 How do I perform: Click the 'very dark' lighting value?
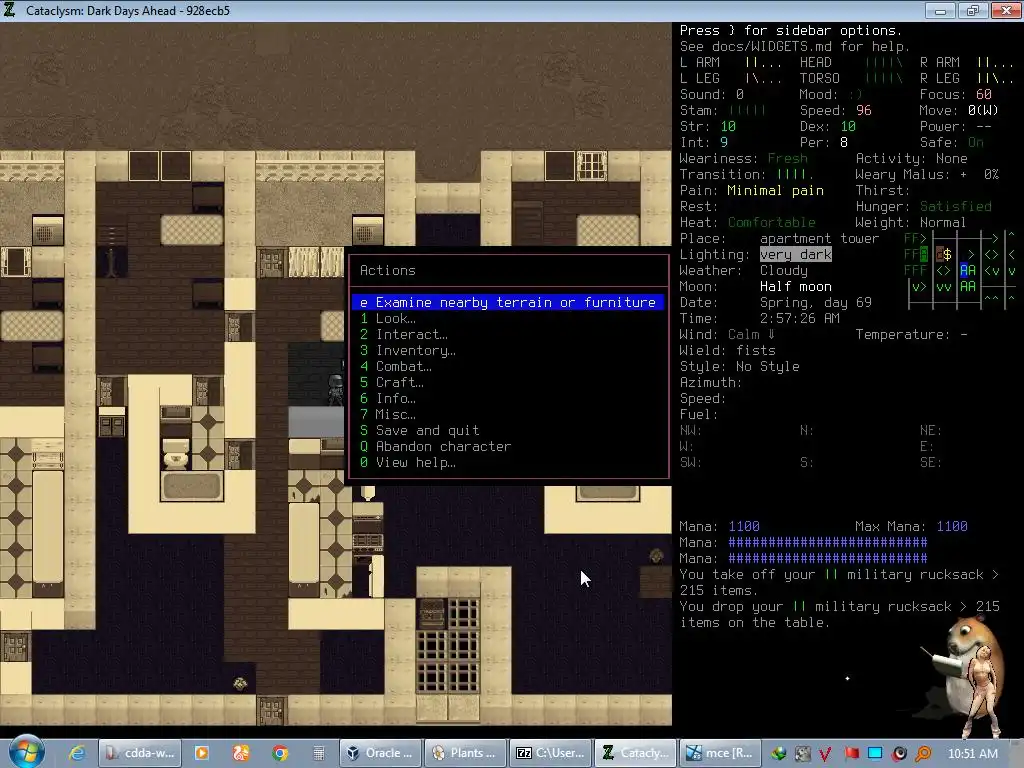(x=796, y=255)
